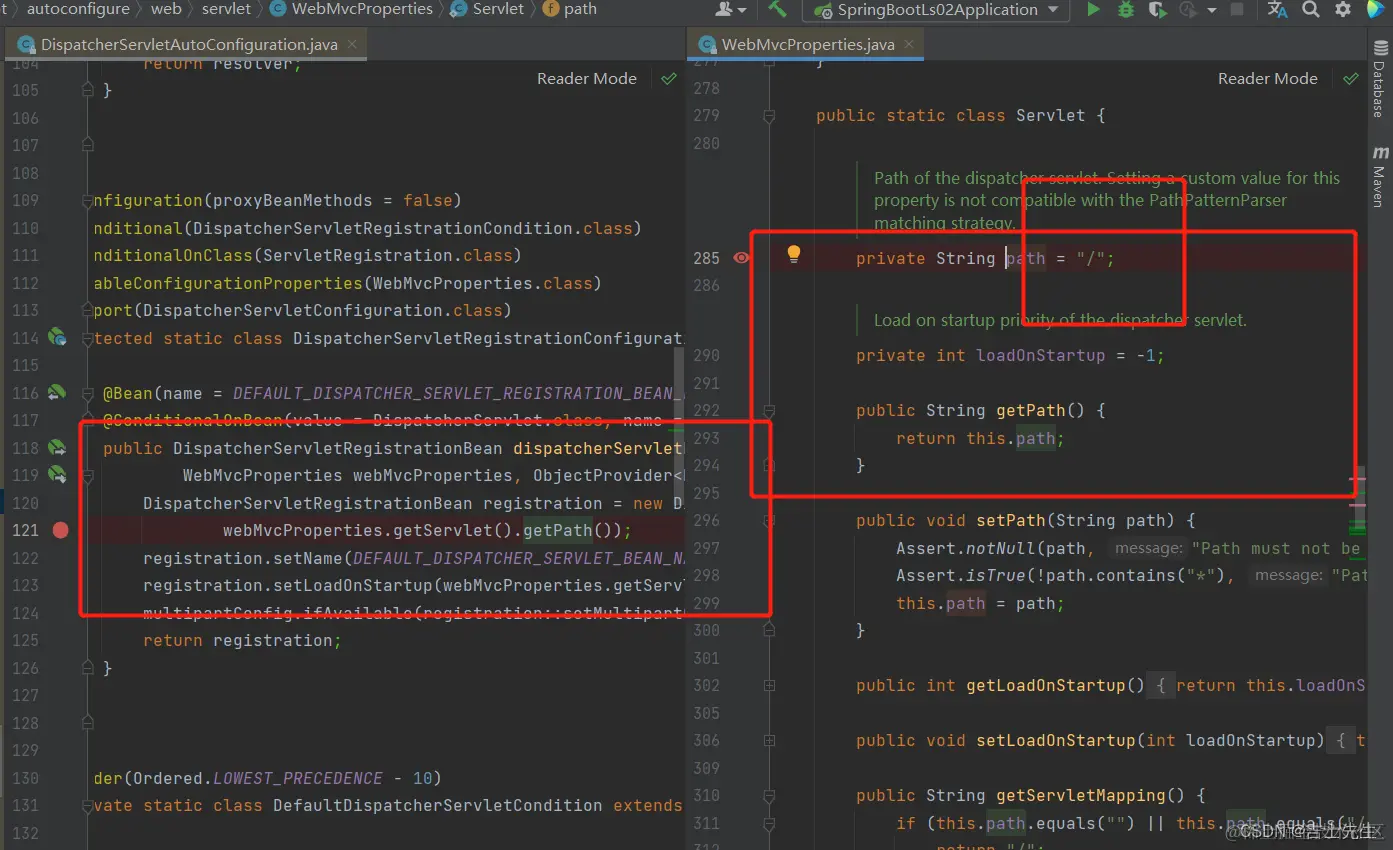Build project with the hammer icon

[777, 10]
